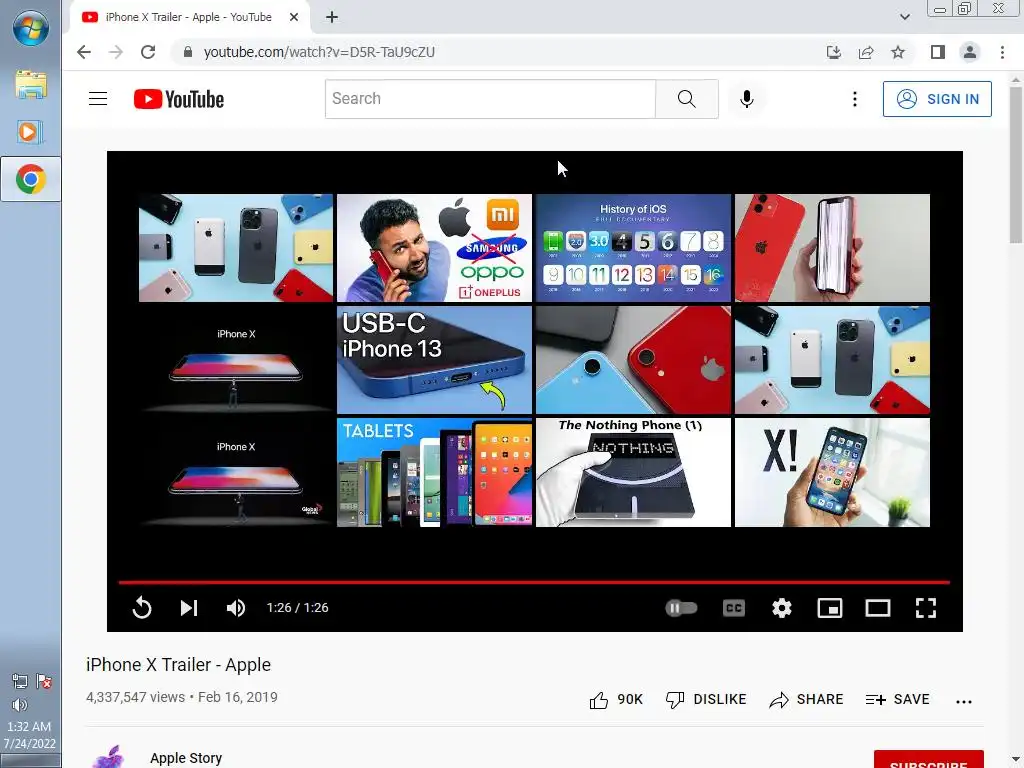
Task: Share this page via address bar icon
Action: tap(866, 52)
